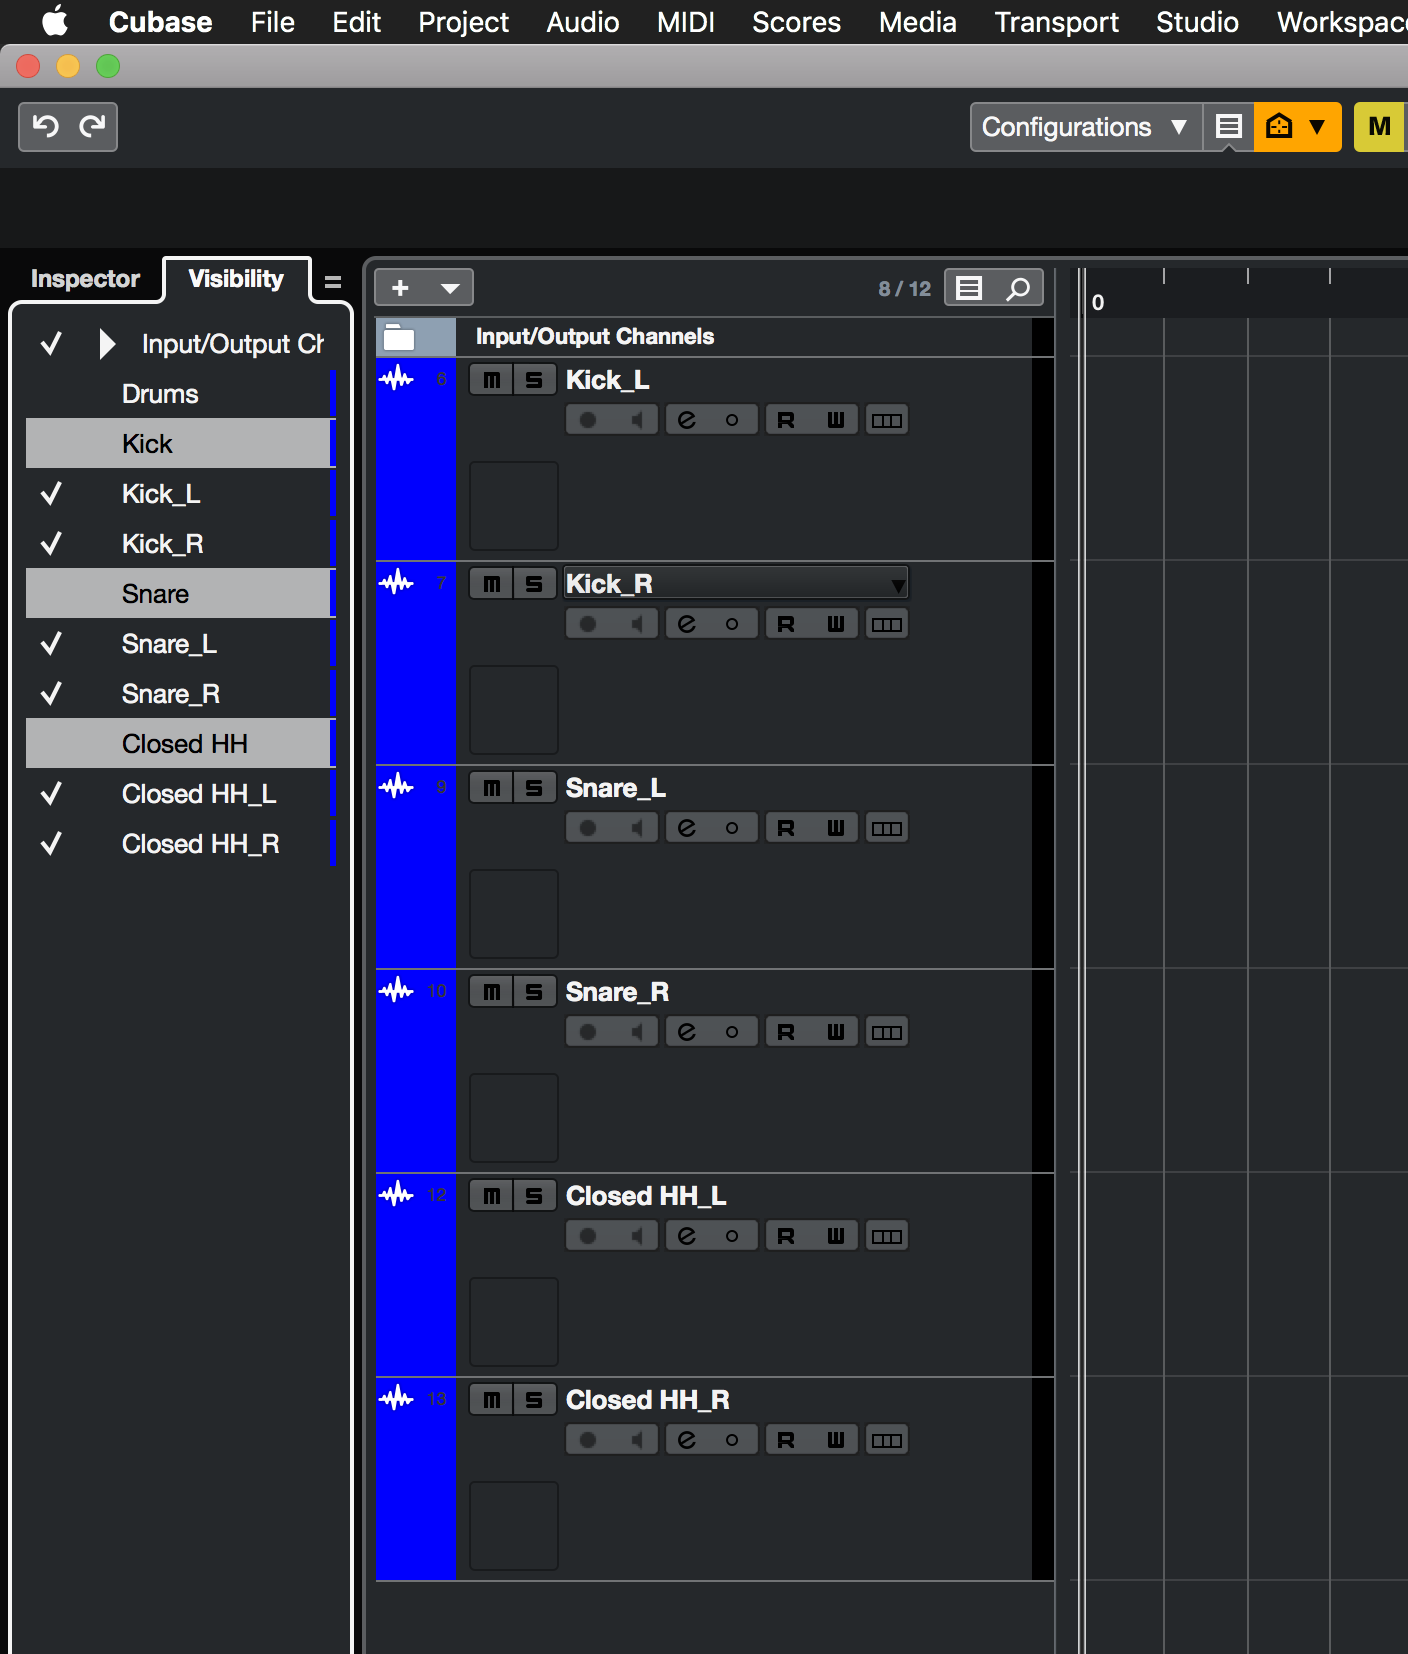Uncheck Snare_L visibility checkmark
This screenshot has width=1408, height=1654.
[51, 643]
